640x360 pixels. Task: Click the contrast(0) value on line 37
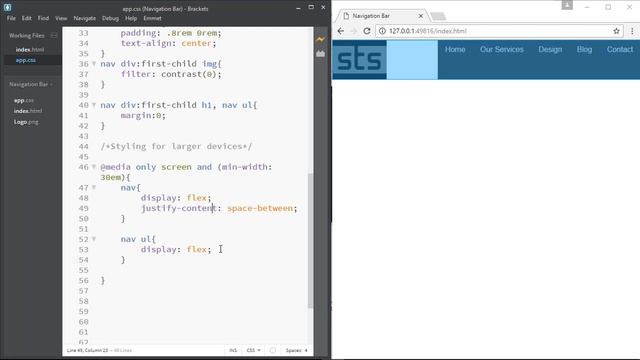[x=189, y=74]
